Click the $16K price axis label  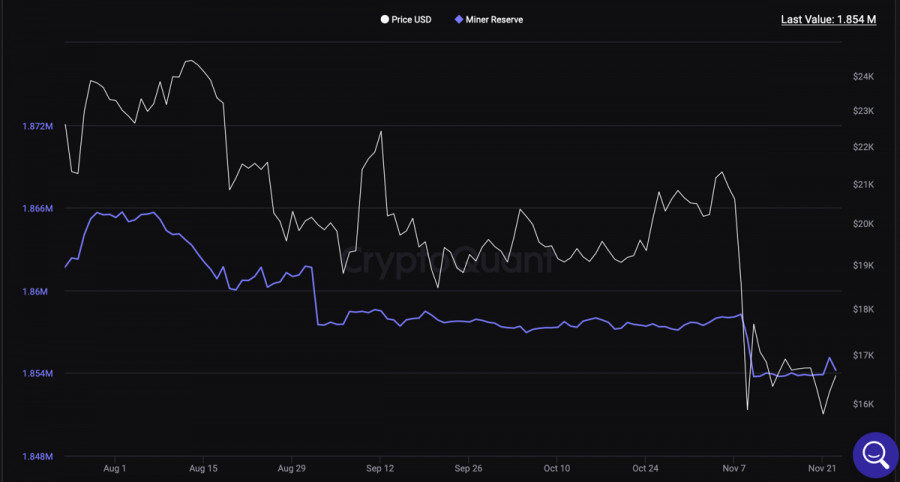pyautogui.click(x=864, y=404)
